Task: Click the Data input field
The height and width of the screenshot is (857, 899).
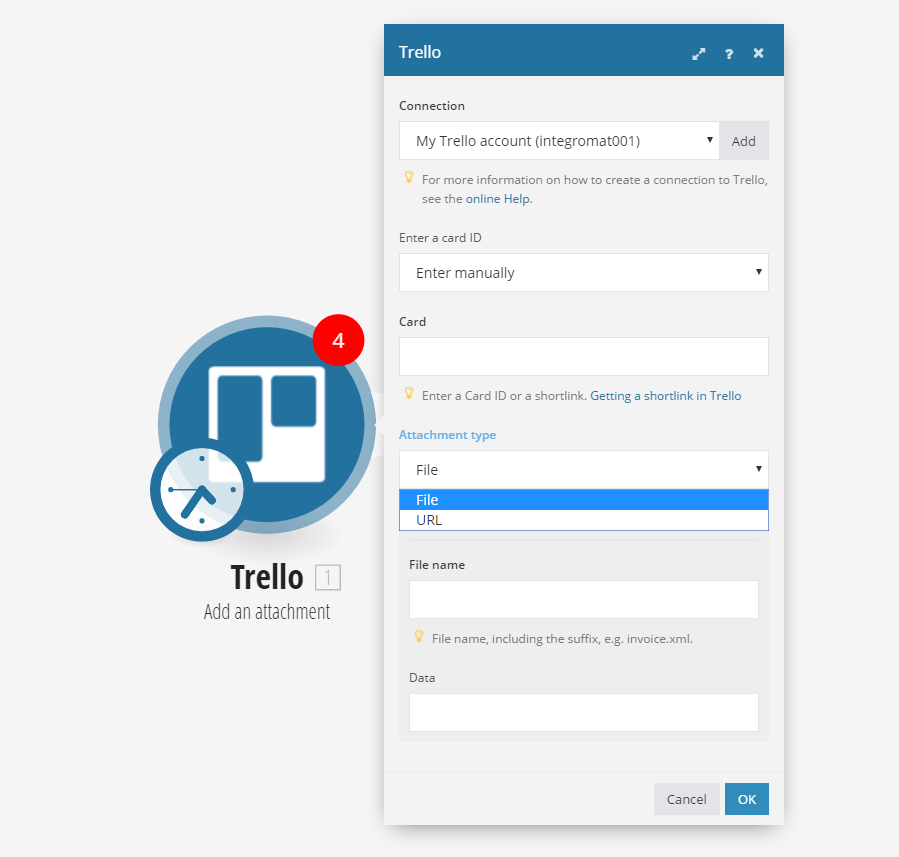Action: [584, 713]
